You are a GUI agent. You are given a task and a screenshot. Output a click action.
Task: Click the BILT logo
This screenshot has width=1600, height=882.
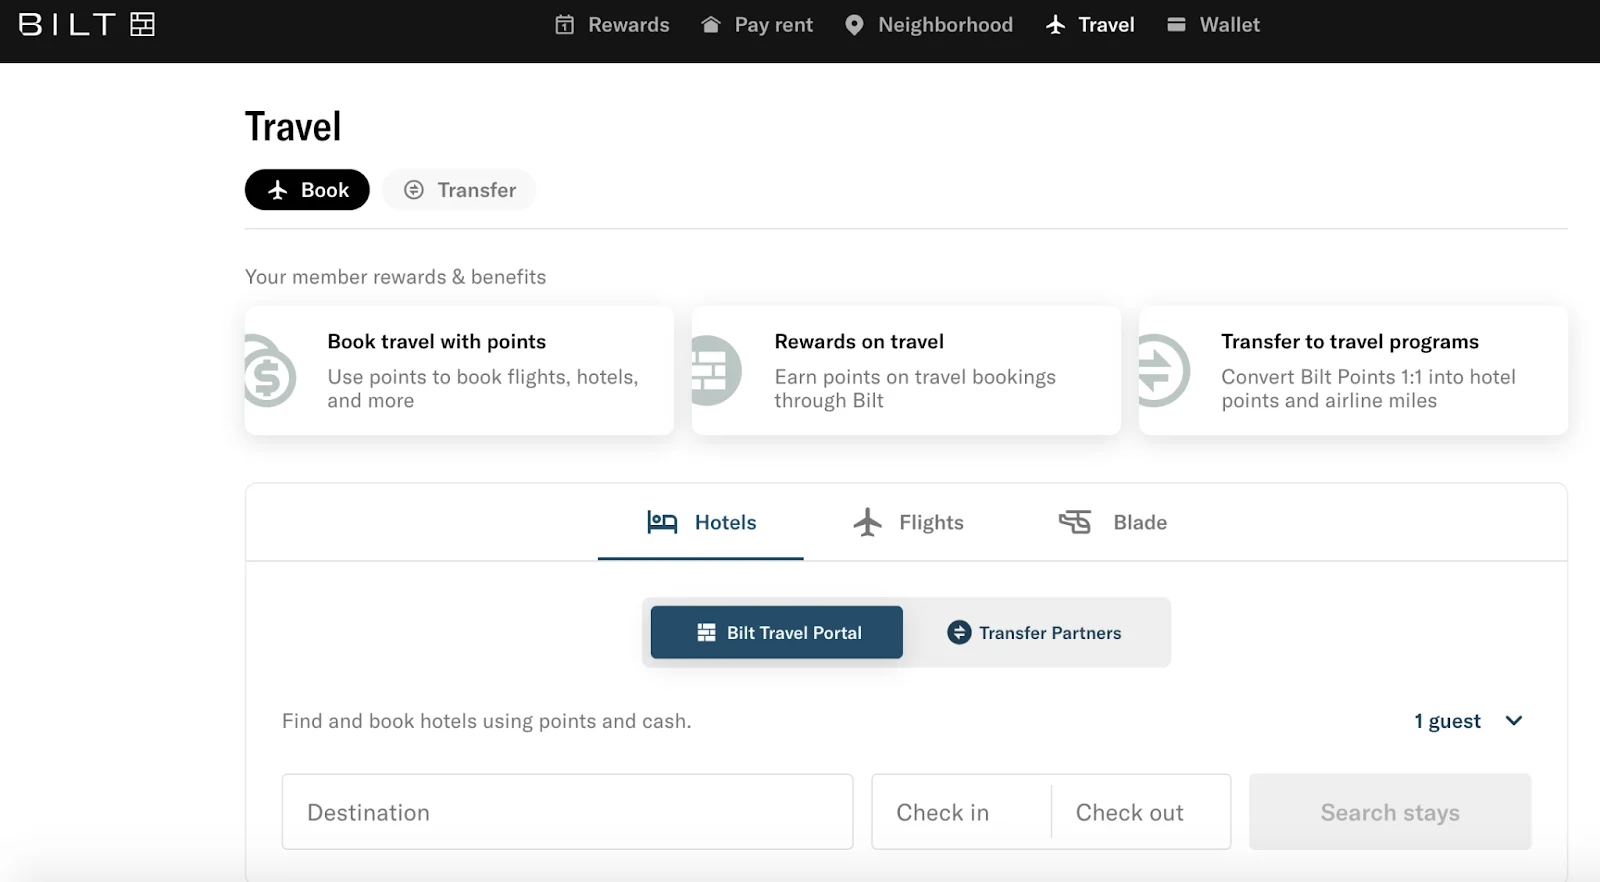pos(87,24)
